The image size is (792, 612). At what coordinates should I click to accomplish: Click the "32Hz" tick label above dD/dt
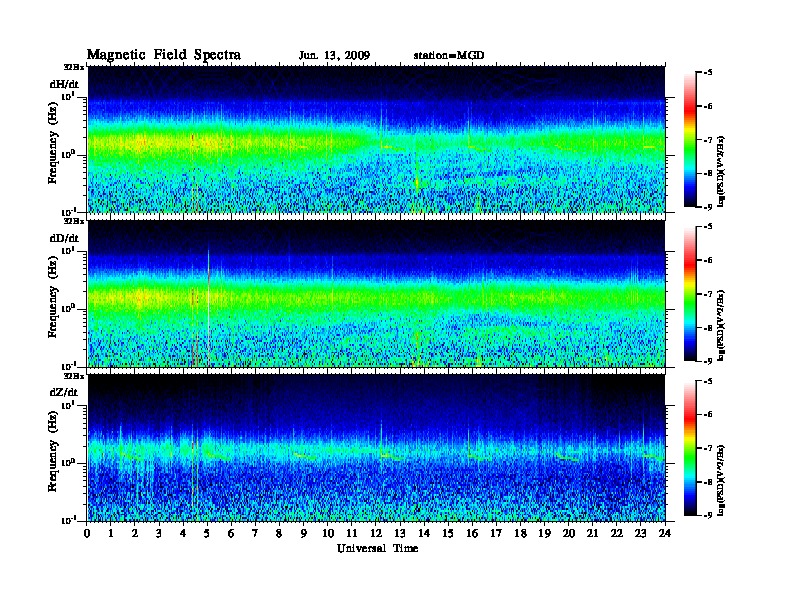73,221
